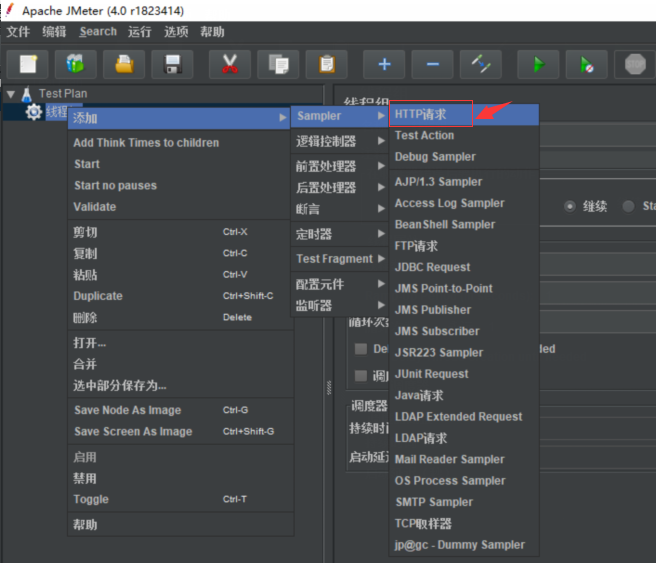The width and height of the screenshot is (656, 563).
Task: Open Templates toolbar icon
Action: (76, 64)
